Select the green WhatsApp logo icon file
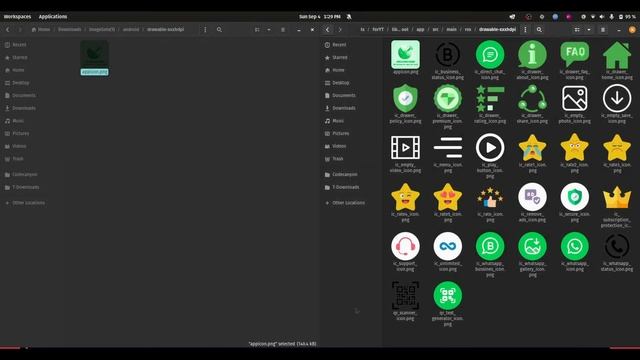This screenshot has width=640, height=360. point(575,247)
